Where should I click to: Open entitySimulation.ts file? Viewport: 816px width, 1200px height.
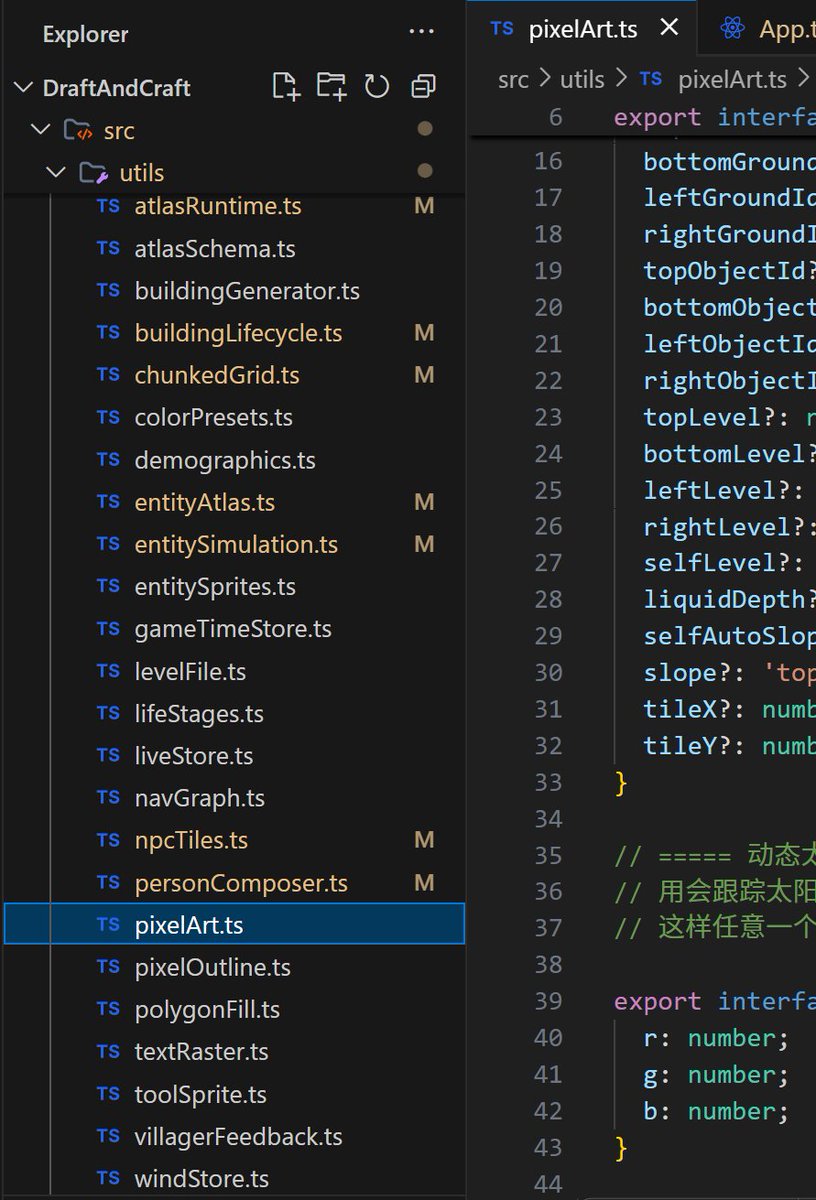point(235,544)
